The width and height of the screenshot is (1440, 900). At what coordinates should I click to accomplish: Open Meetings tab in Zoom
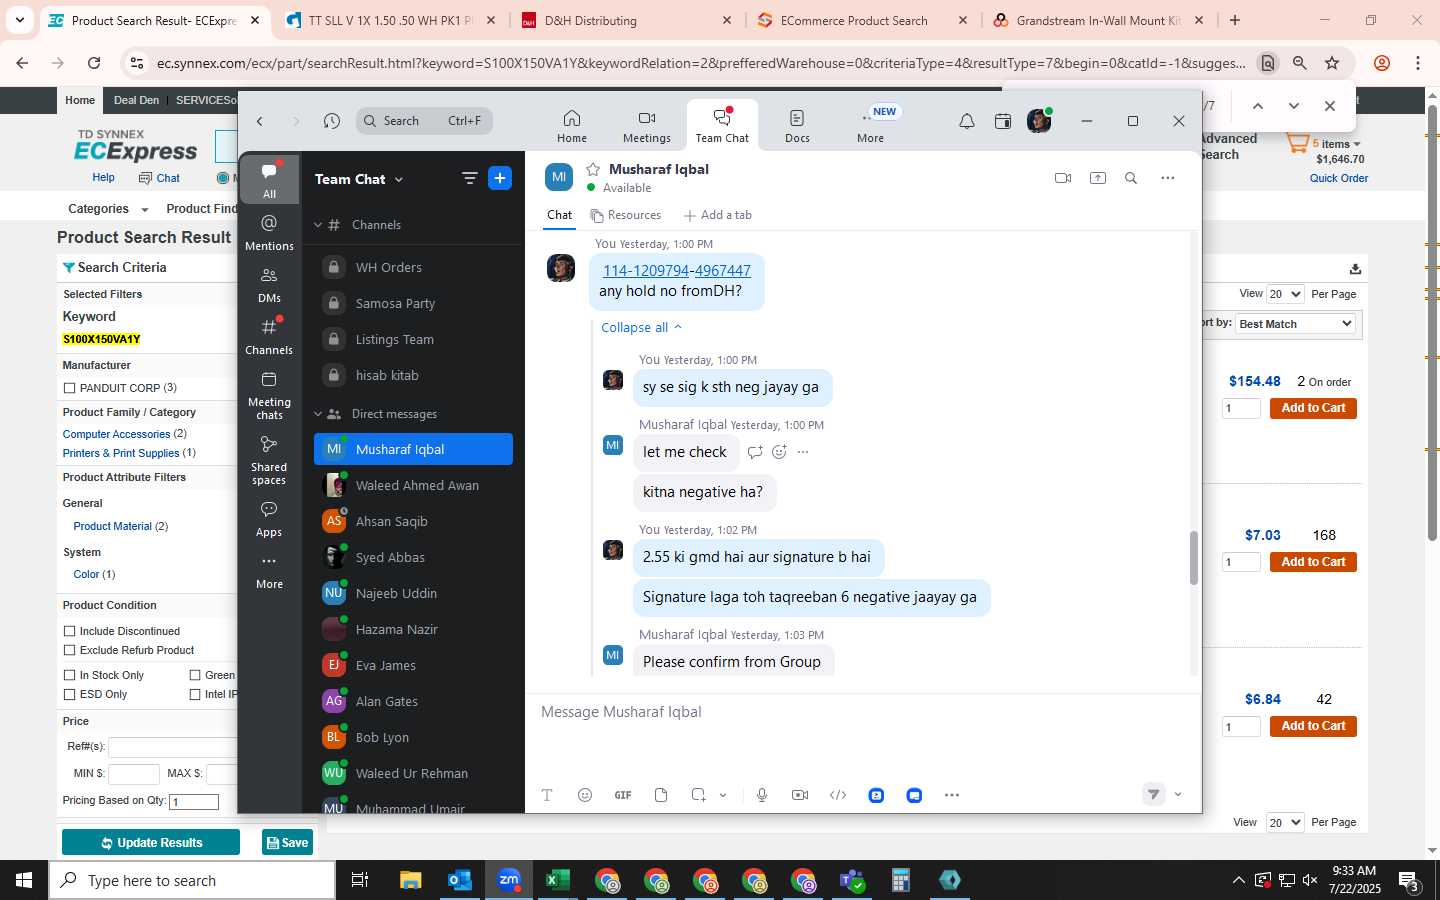(x=647, y=126)
